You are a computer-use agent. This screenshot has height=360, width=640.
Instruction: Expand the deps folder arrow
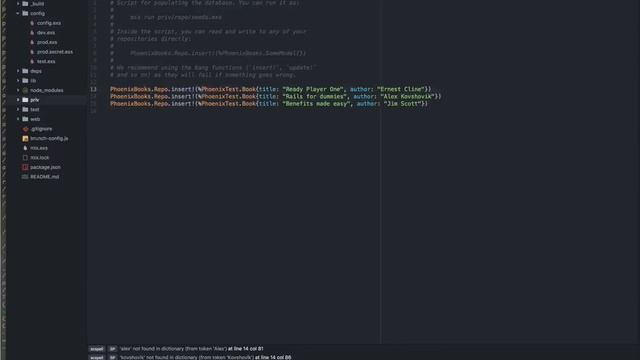coord(18,71)
